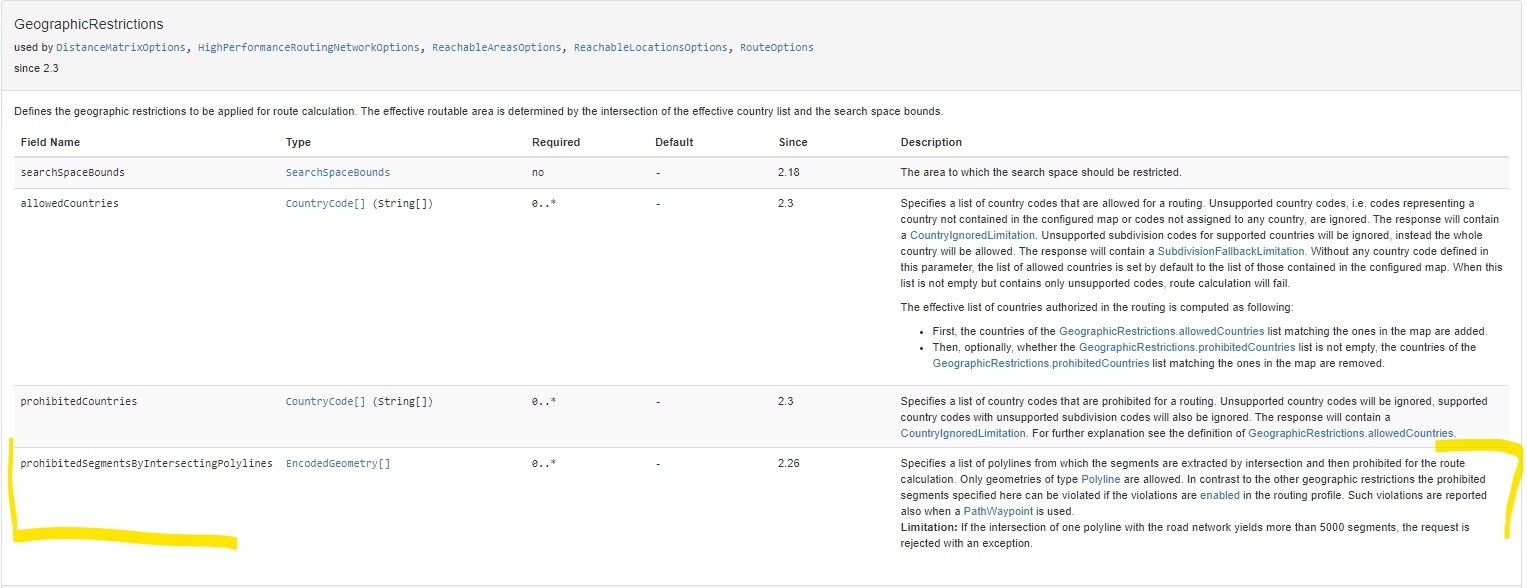Open the PathWaypoint link
1527x588 pixels.
click(999, 512)
